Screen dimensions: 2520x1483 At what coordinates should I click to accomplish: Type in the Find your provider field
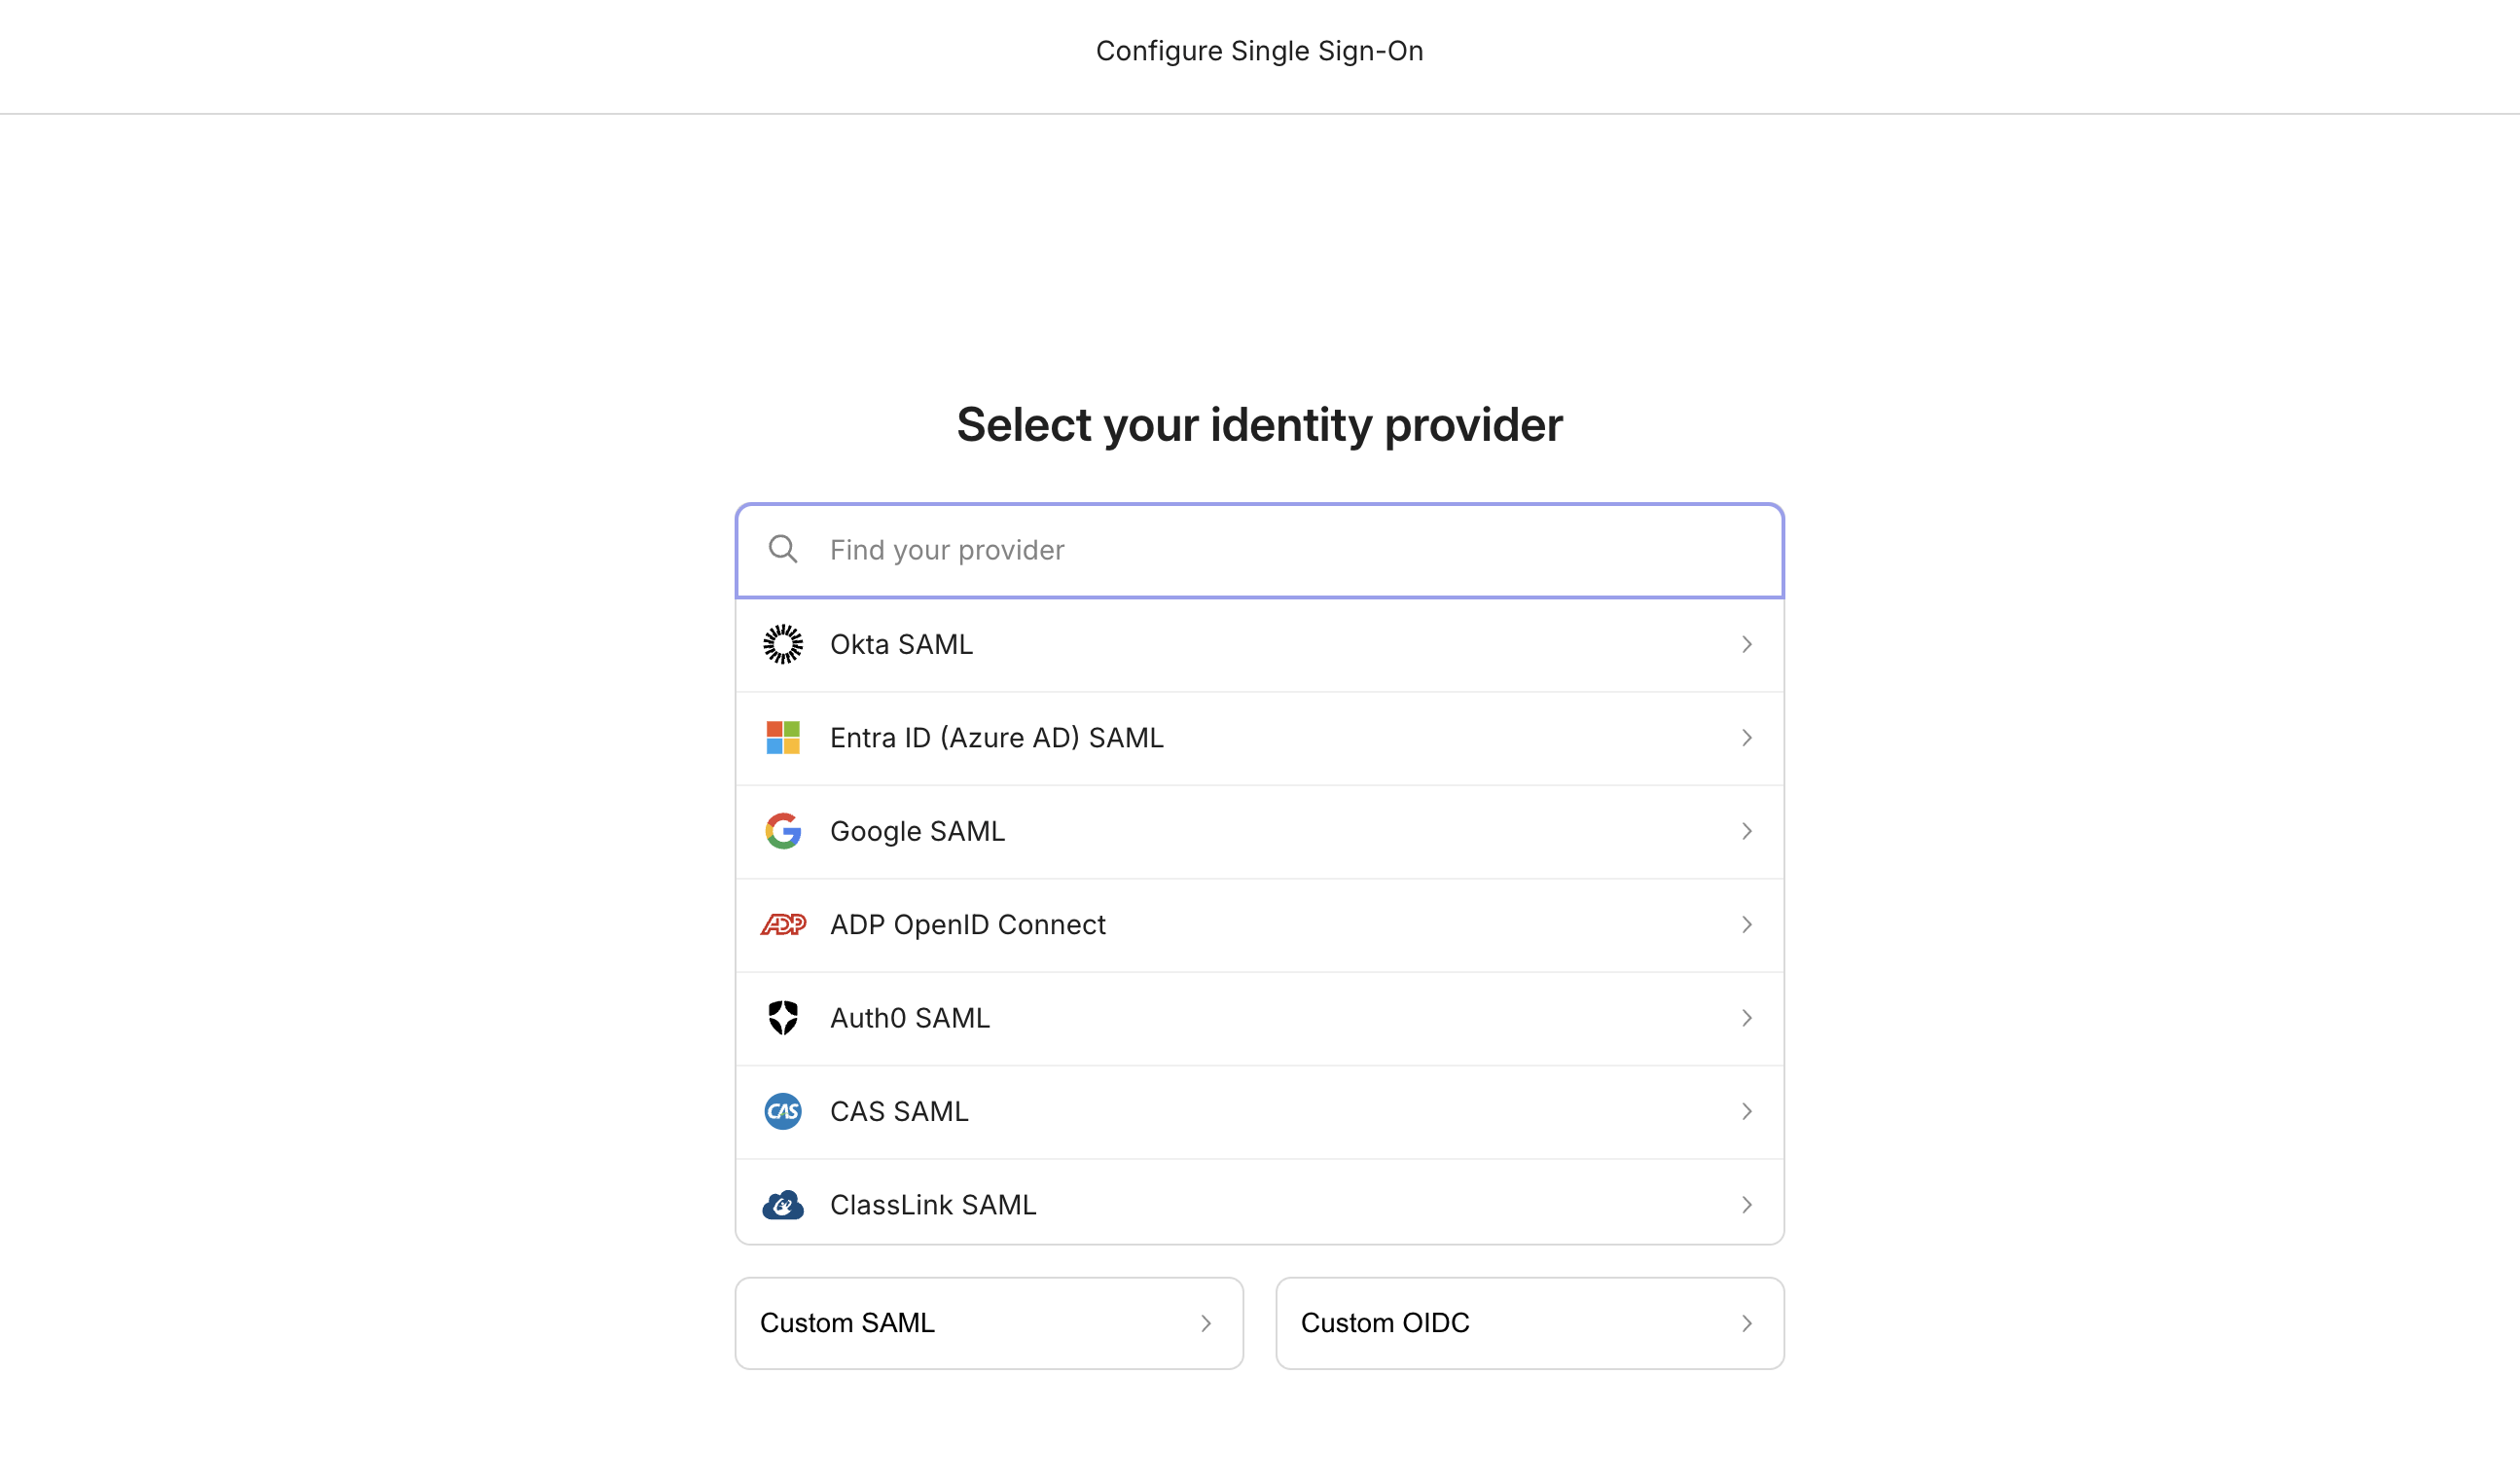[x=1280, y=550]
